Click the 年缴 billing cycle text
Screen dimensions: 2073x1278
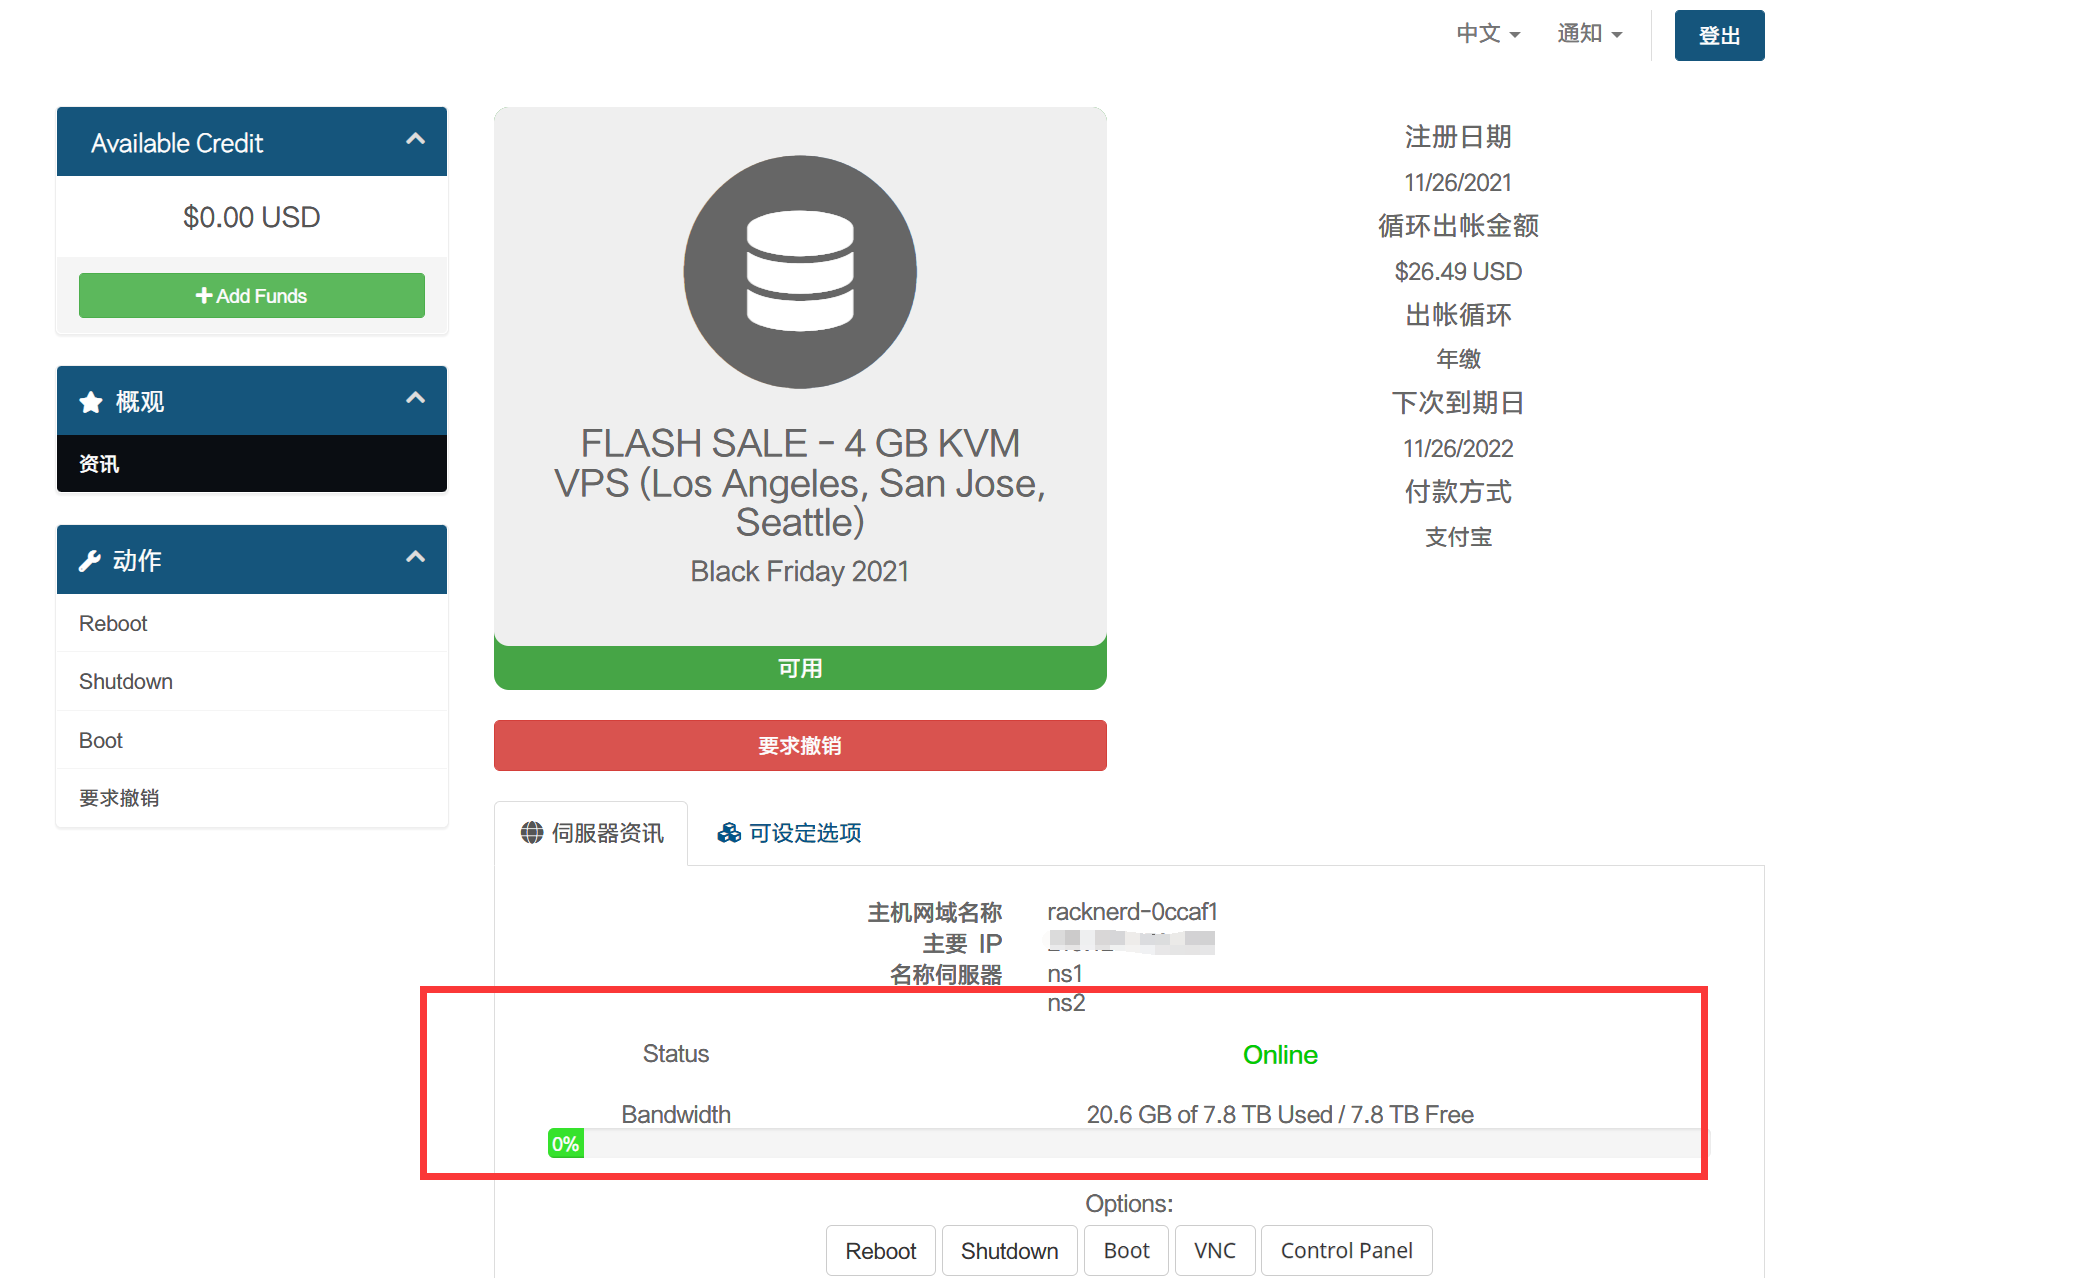click(x=1458, y=359)
